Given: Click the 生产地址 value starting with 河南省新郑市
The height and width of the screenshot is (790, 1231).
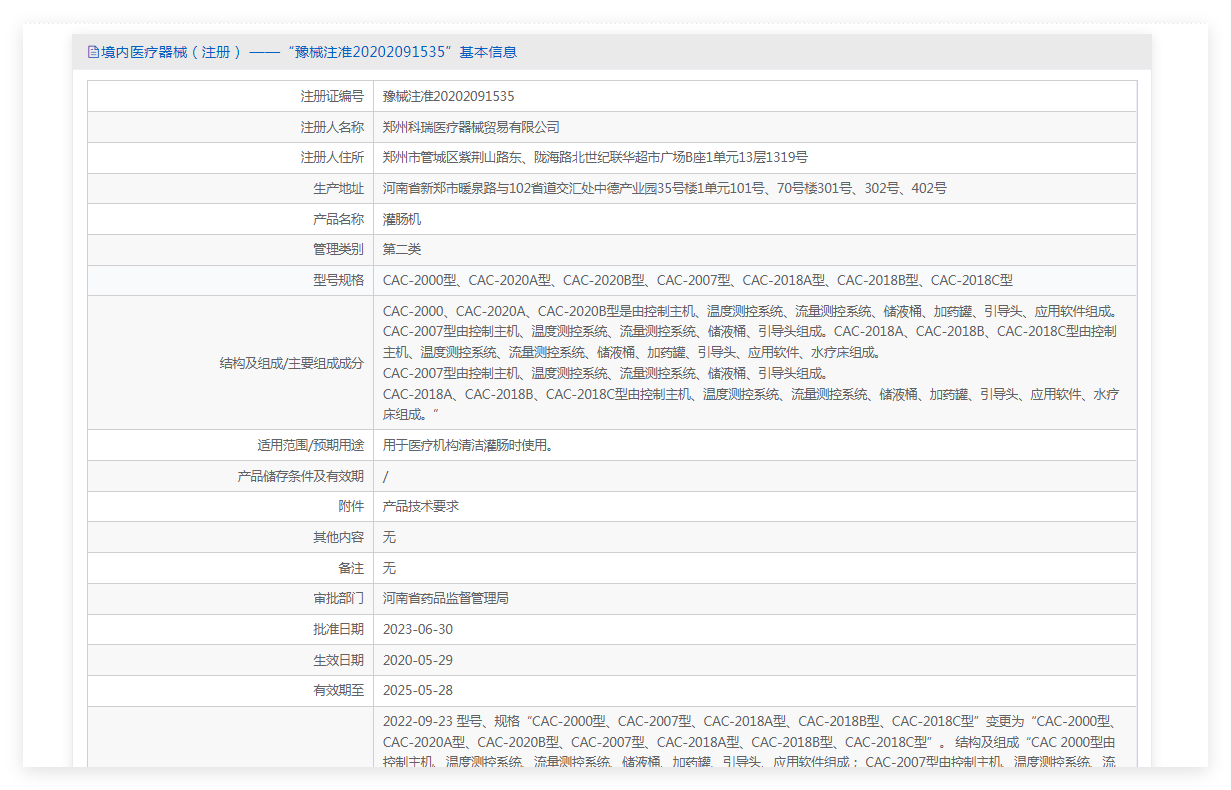Looking at the screenshot, I should tap(664, 188).
